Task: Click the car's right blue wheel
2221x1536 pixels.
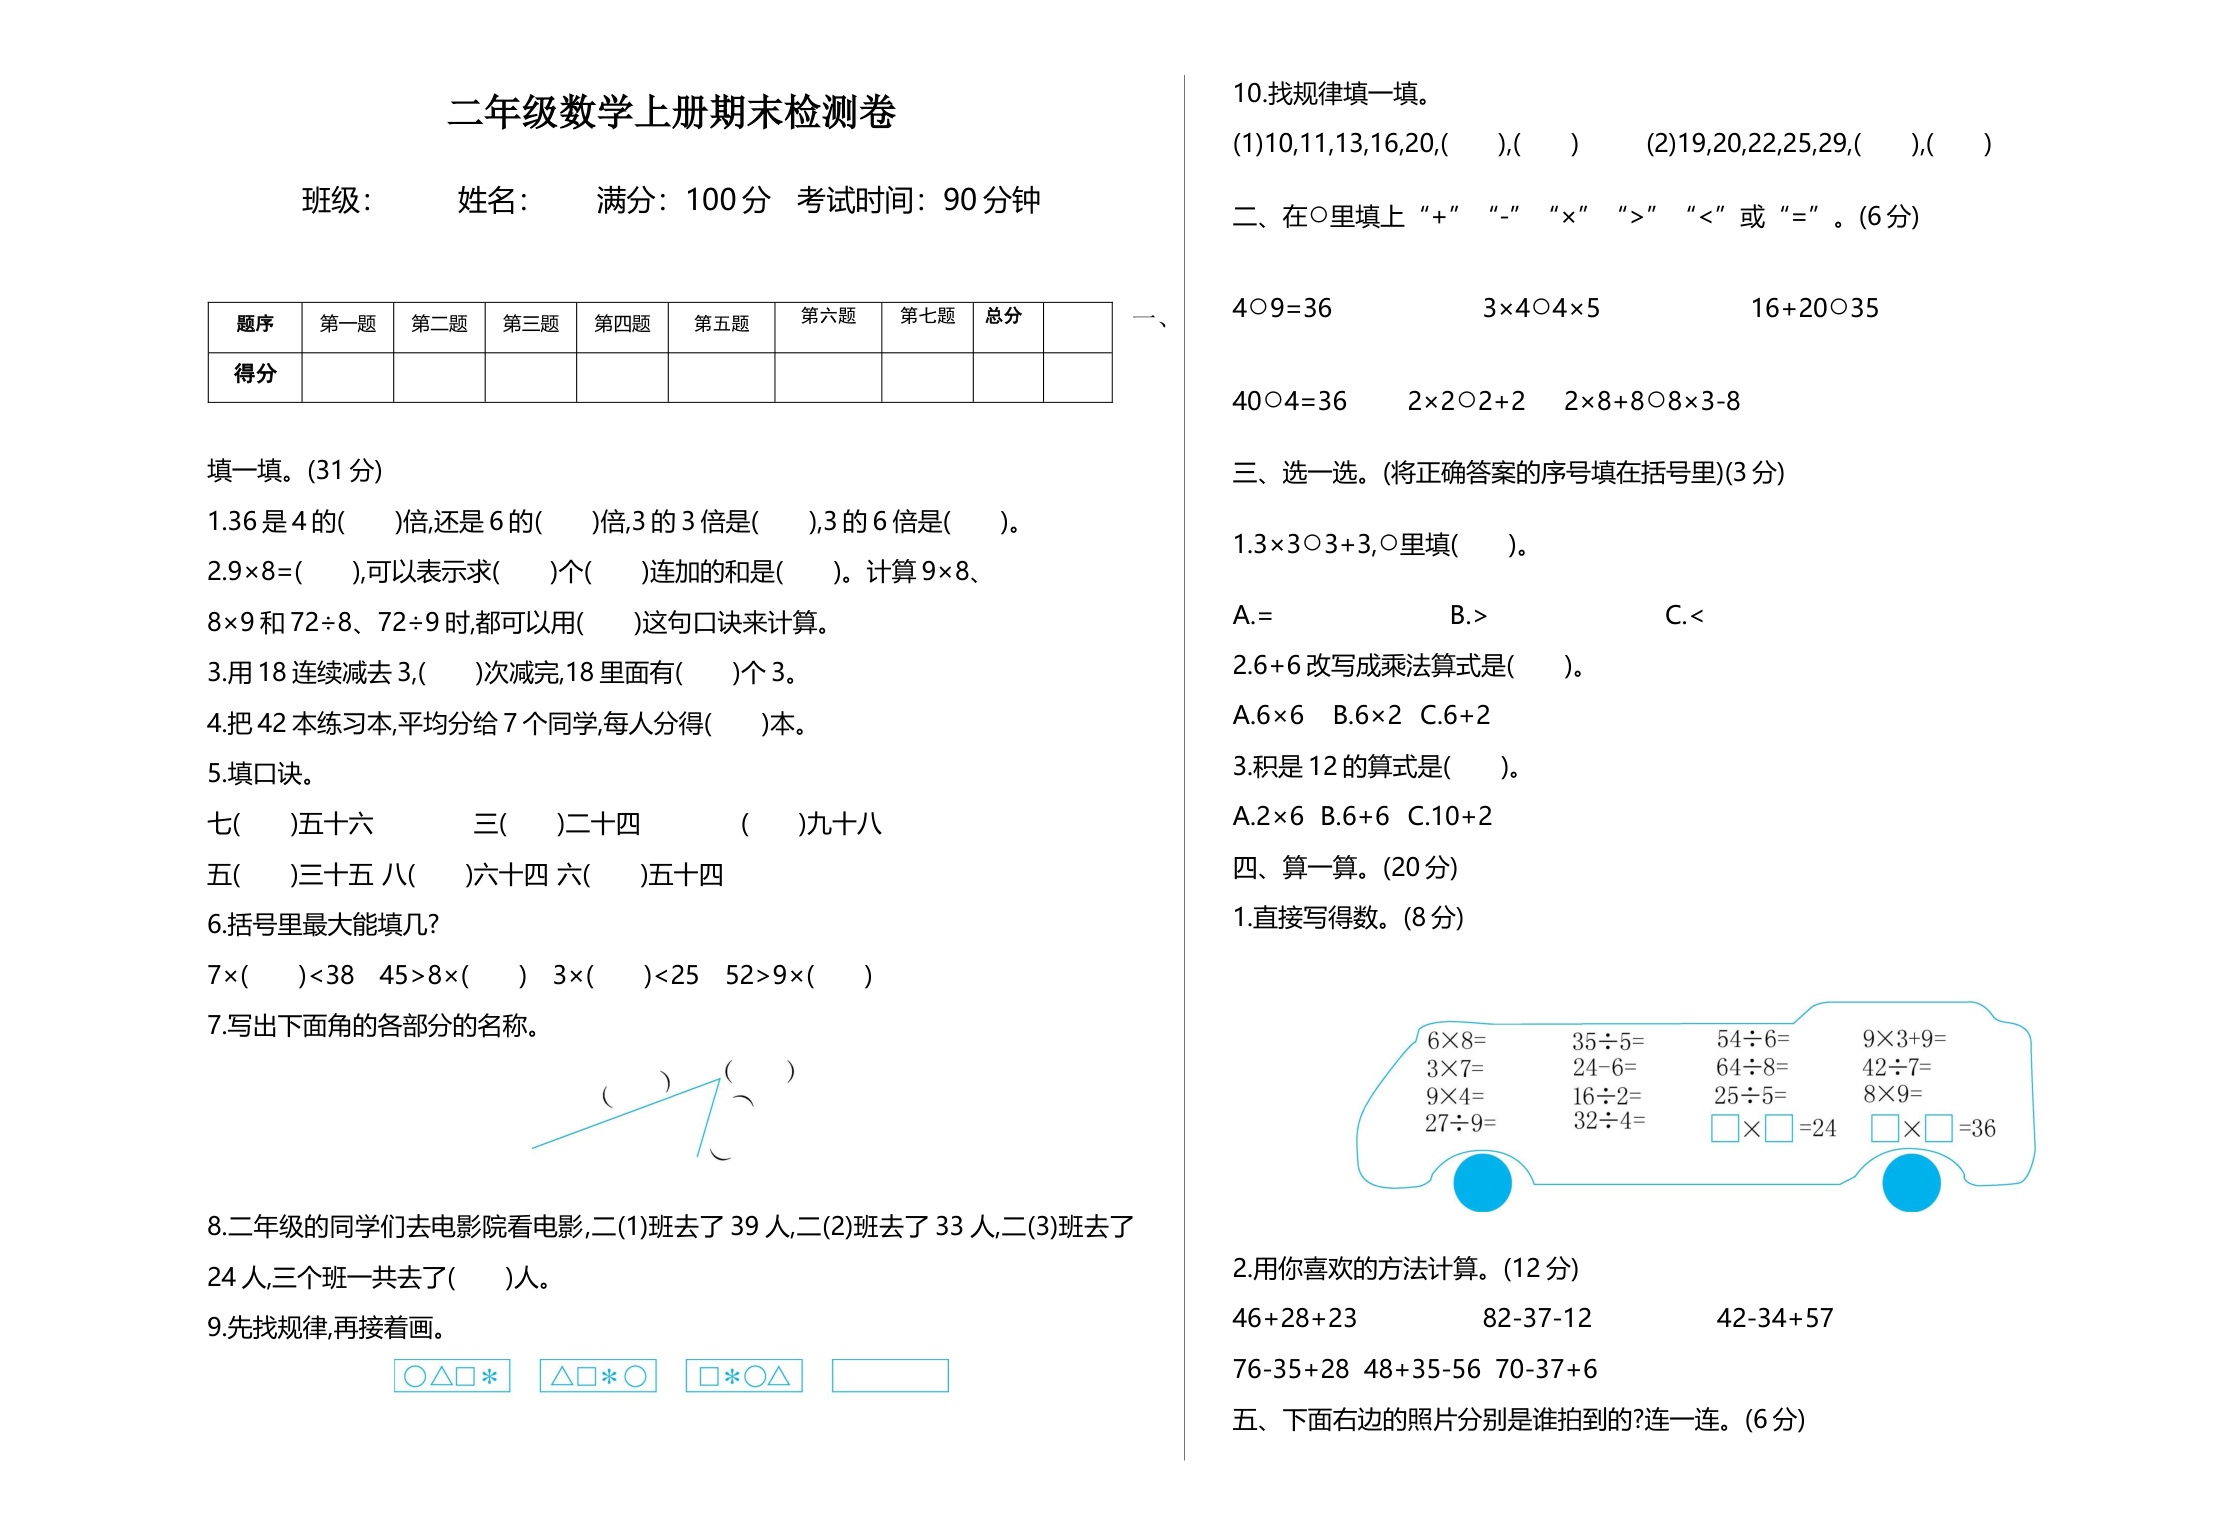Action: tap(1911, 1182)
